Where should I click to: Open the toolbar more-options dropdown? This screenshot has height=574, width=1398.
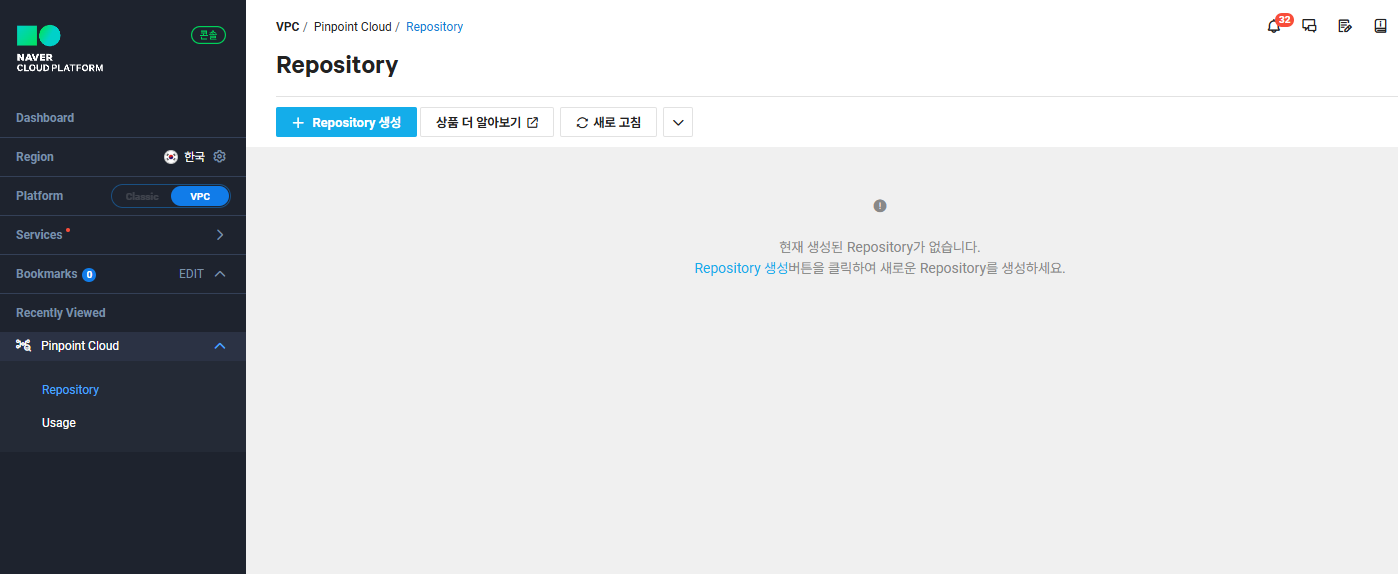[678, 122]
